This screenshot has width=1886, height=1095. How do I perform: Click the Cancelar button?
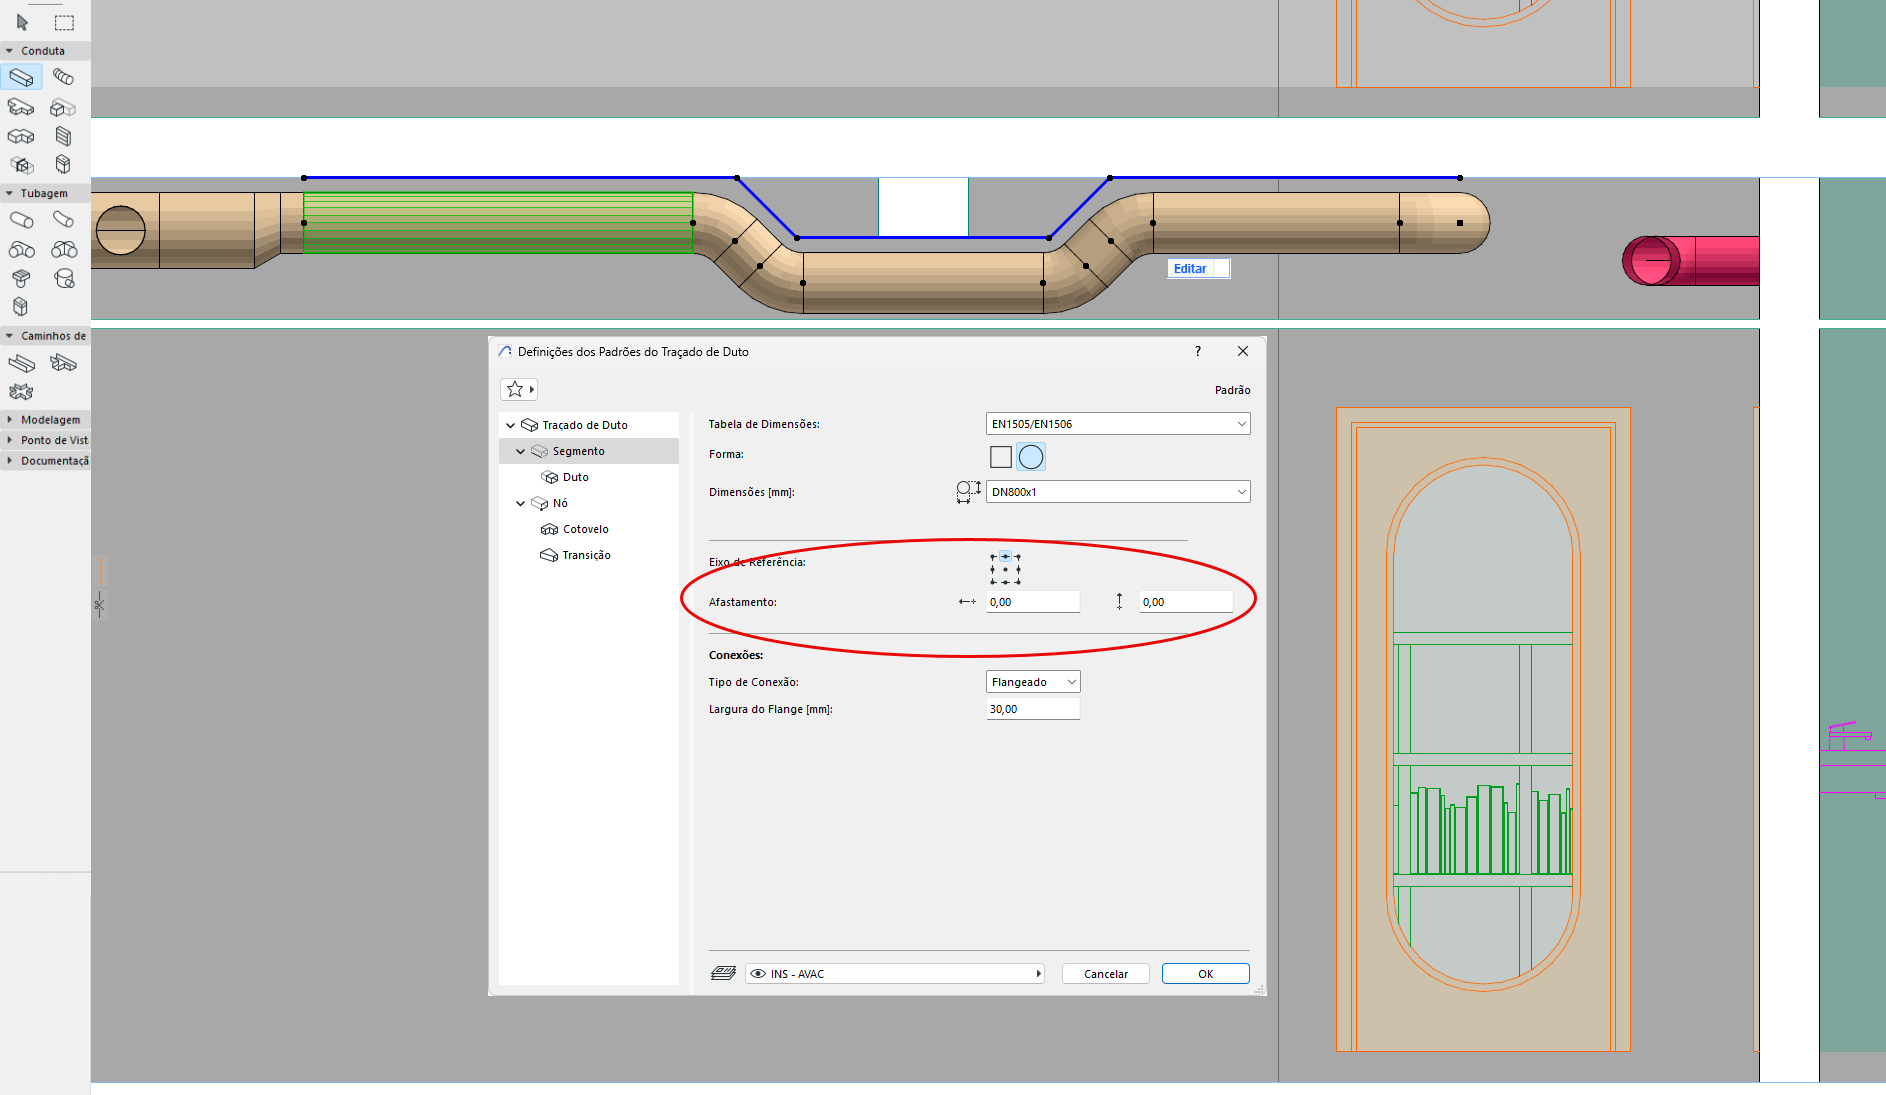point(1106,974)
